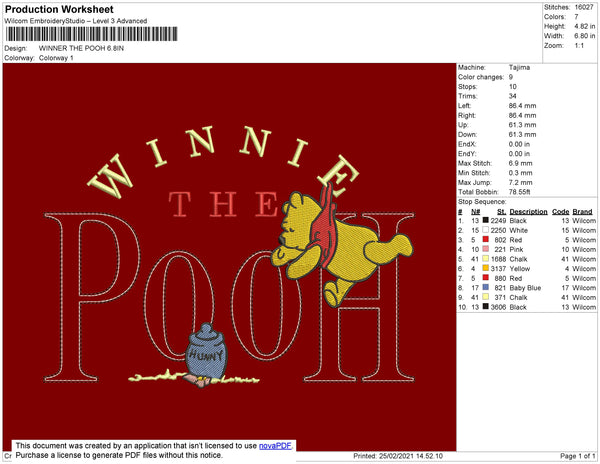Image resolution: width=600 pixels, height=464 pixels.
Task: Click the 'Page 1 of 1' footer text
Action: [578, 456]
